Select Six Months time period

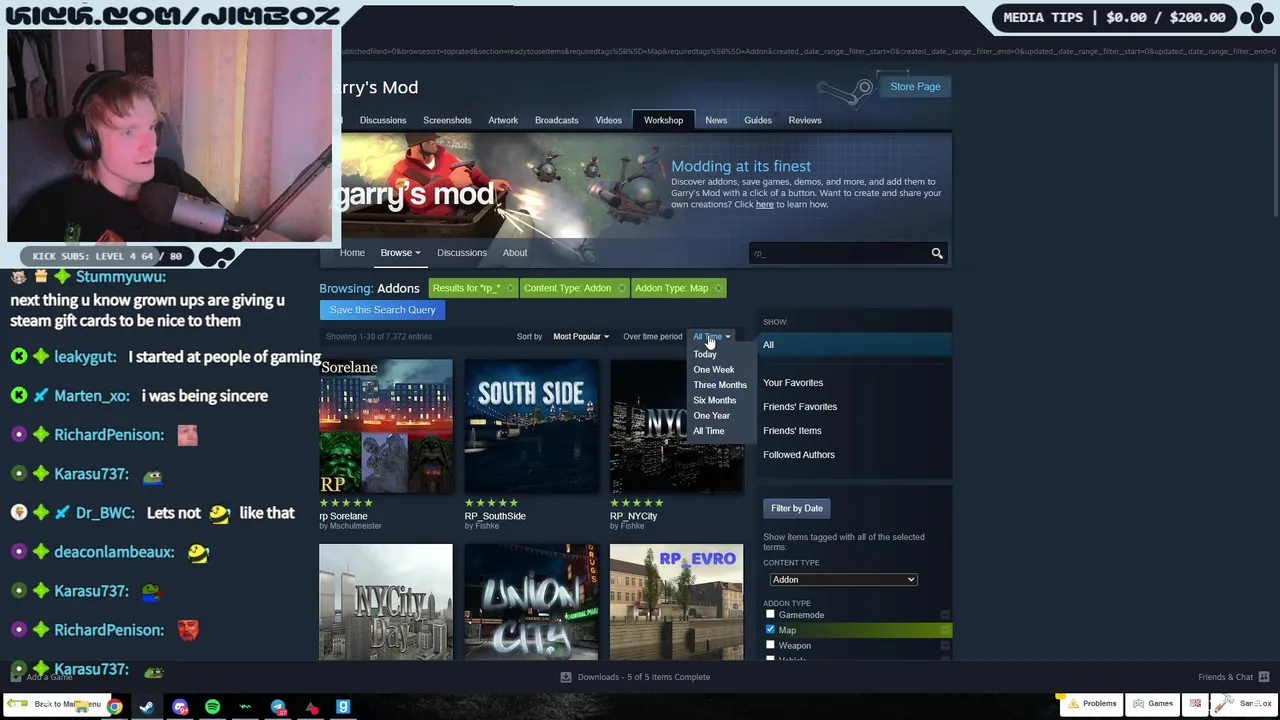coord(715,400)
